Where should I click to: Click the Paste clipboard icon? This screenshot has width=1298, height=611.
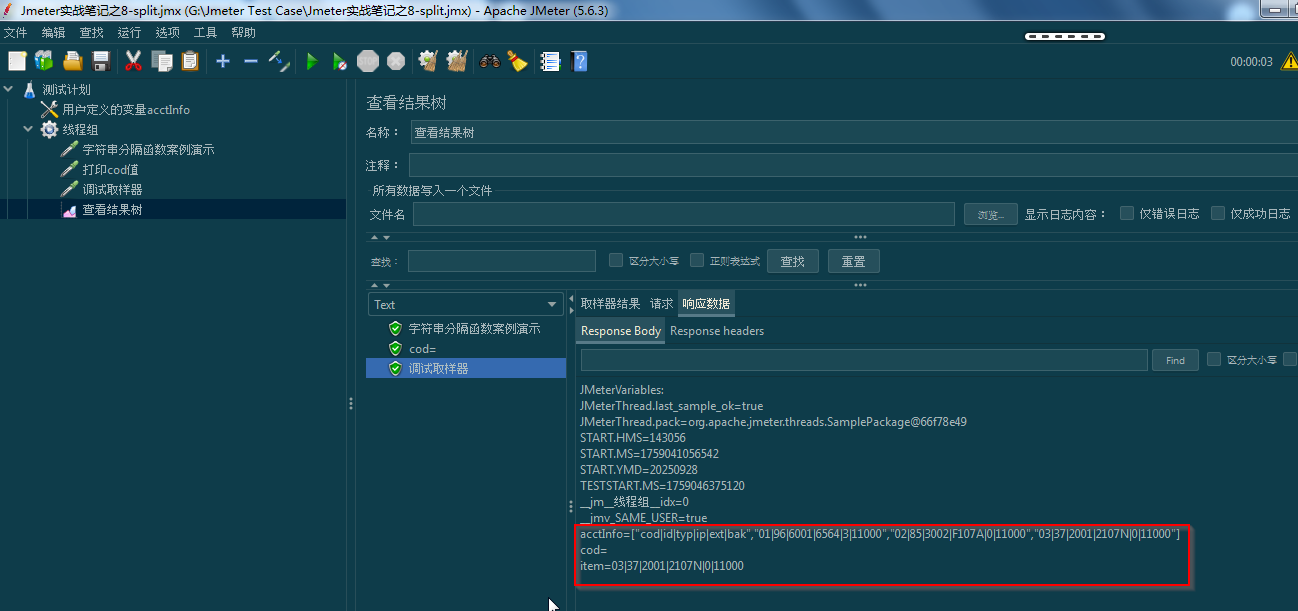[x=190, y=61]
